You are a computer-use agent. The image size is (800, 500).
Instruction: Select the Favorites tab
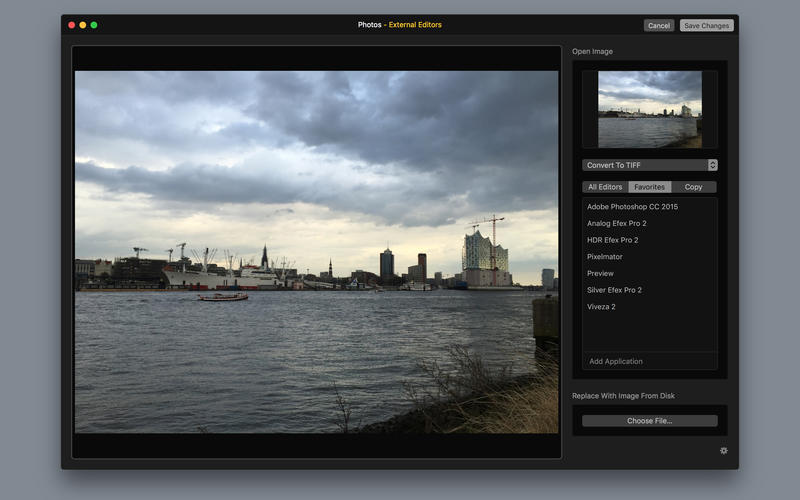click(649, 187)
